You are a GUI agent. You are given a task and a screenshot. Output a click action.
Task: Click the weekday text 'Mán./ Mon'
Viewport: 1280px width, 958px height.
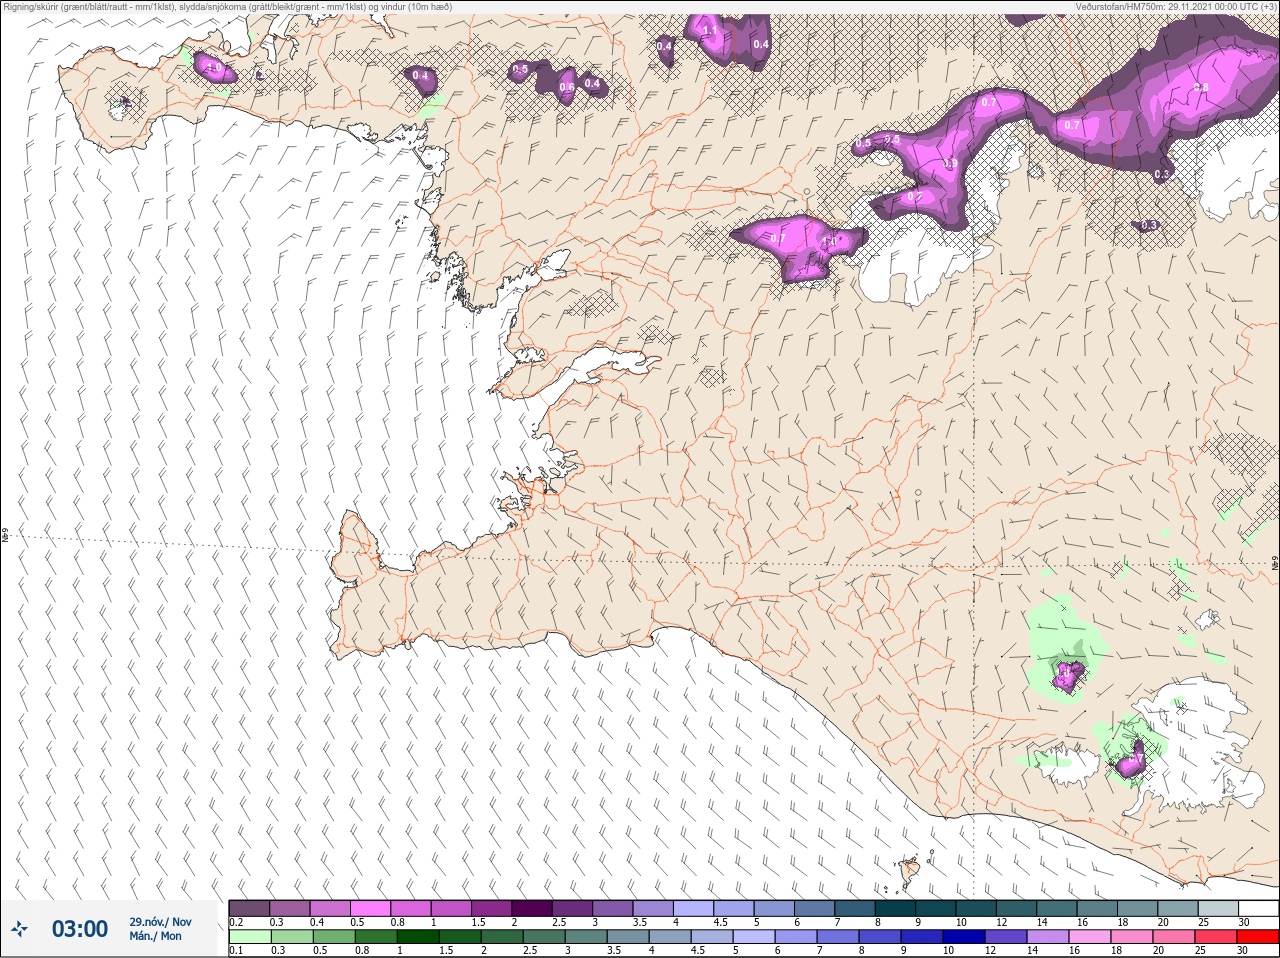156,936
